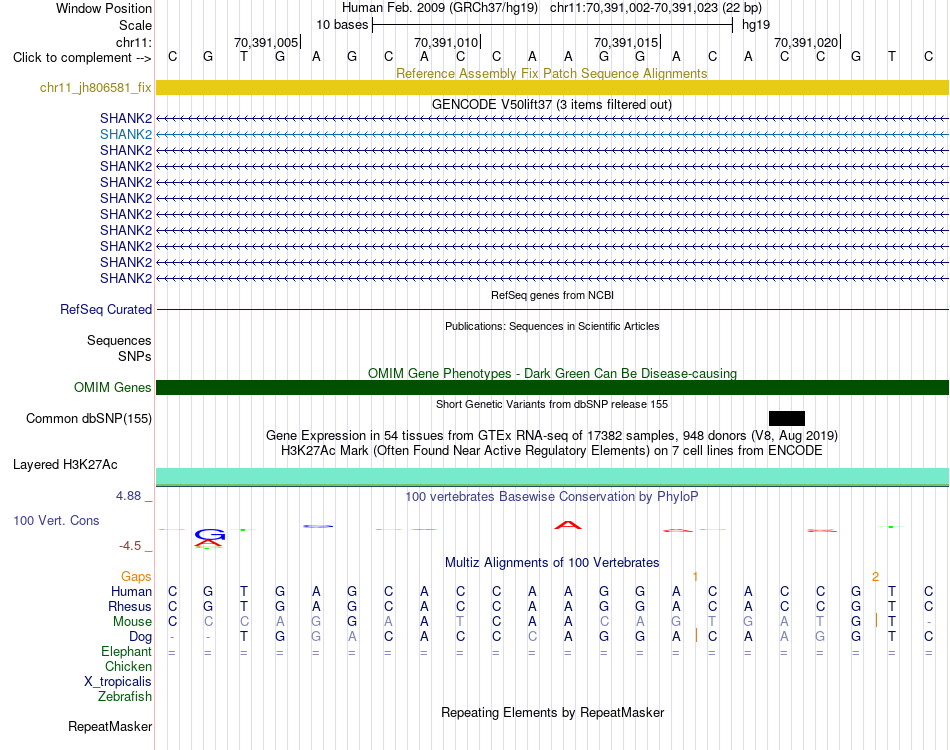The width and height of the screenshot is (950, 750).
Task: Click the teal H3K27Ac signal bar
Action: pyautogui.click(x=553, y=476)
